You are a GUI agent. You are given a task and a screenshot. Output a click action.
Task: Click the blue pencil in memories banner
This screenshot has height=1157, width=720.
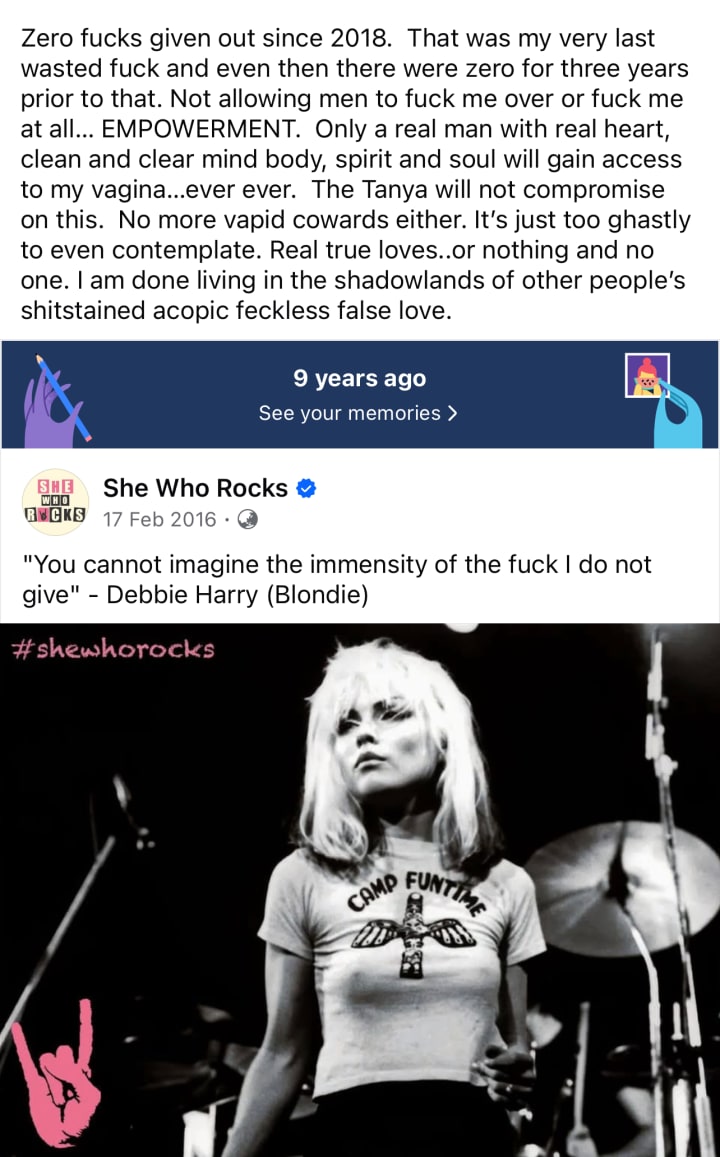[x=63, y=398]
